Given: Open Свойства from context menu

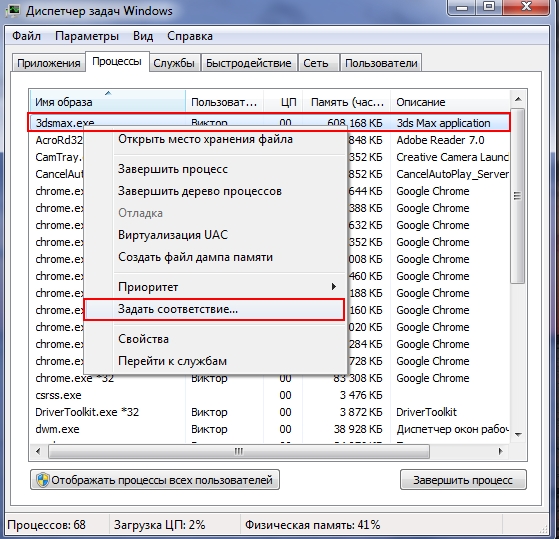Looking at the screenshot, I should (215, 339).
